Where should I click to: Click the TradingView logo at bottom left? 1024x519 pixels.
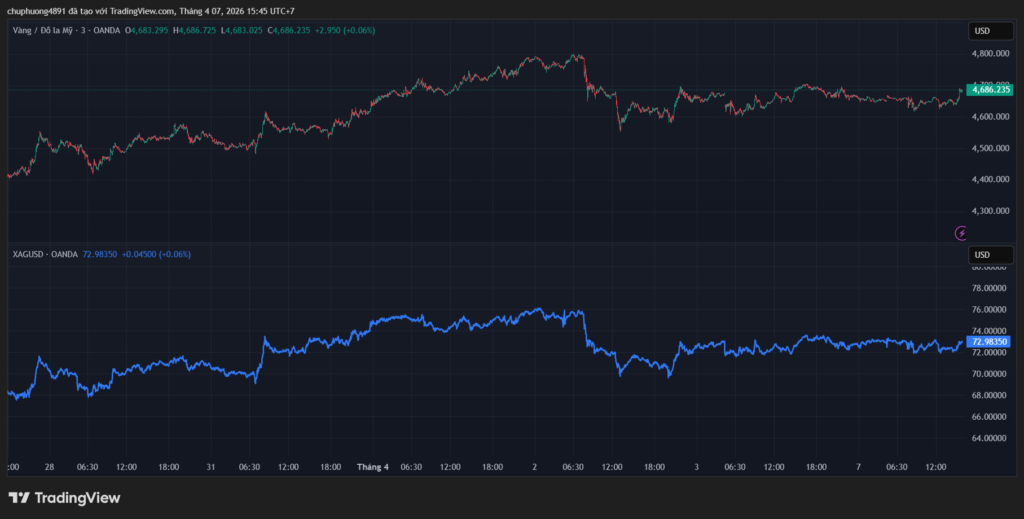(64, 497)
